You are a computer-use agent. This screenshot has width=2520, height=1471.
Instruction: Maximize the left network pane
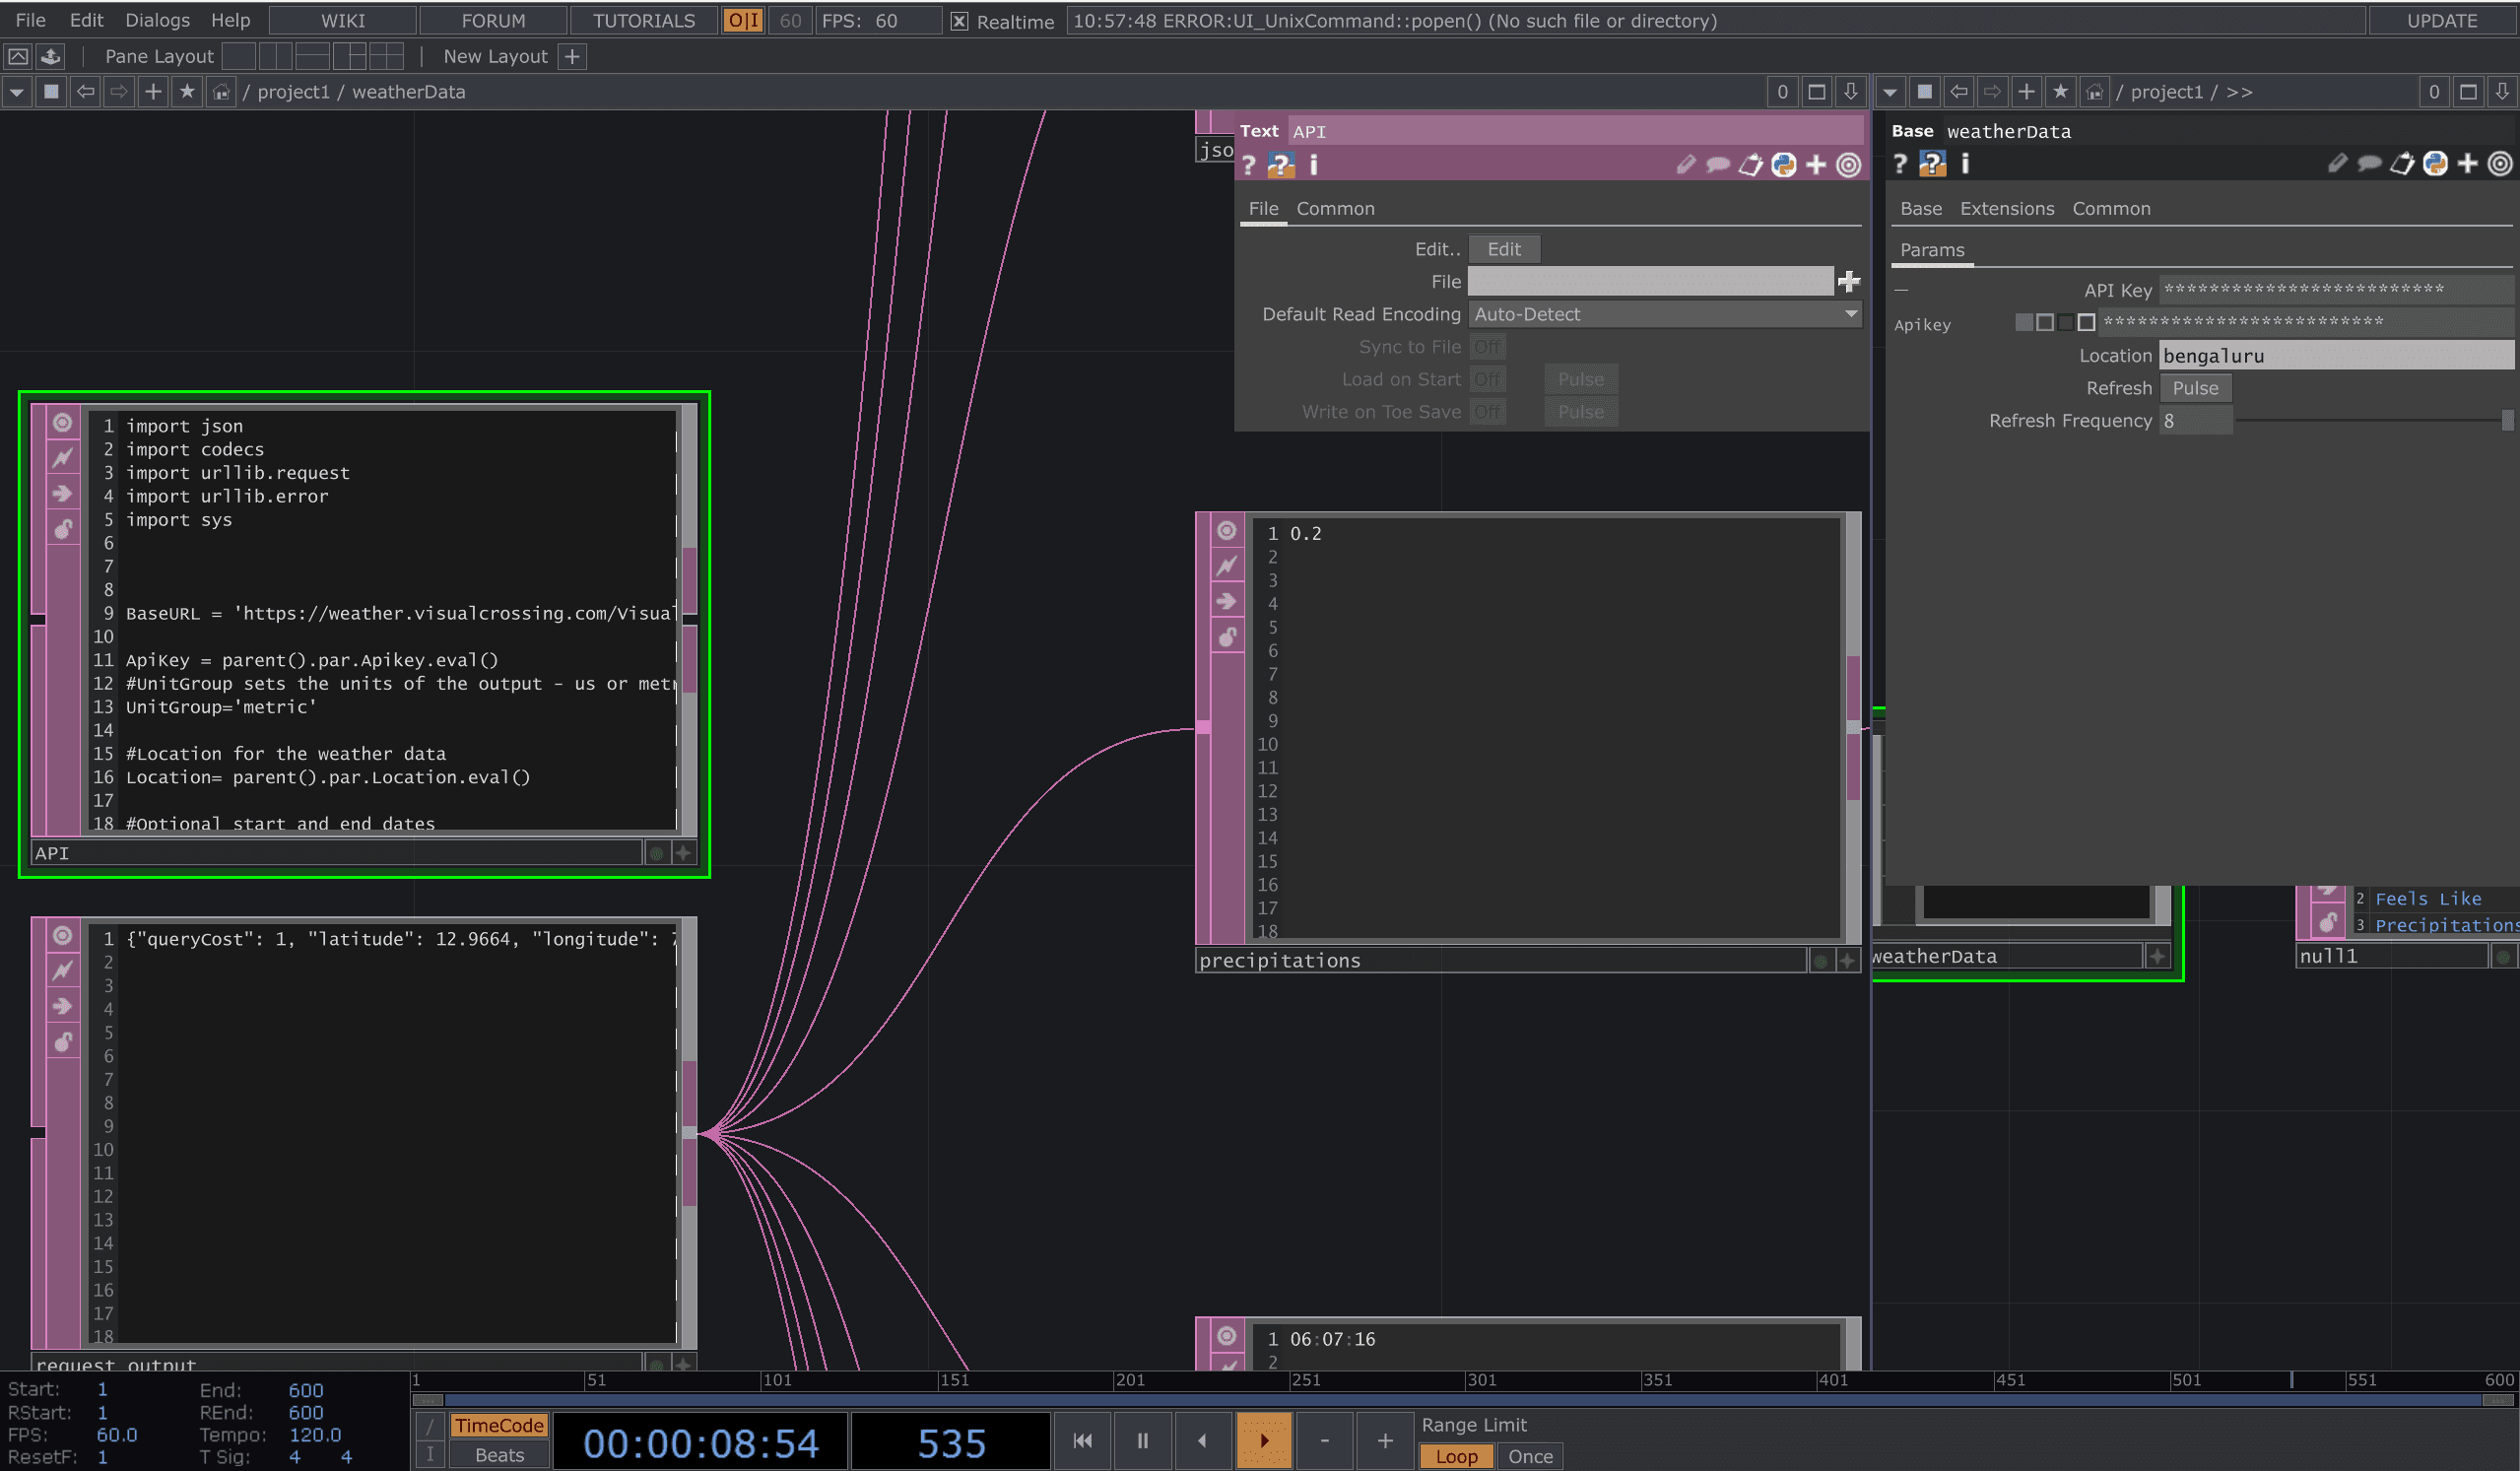tap(1817, 92)
